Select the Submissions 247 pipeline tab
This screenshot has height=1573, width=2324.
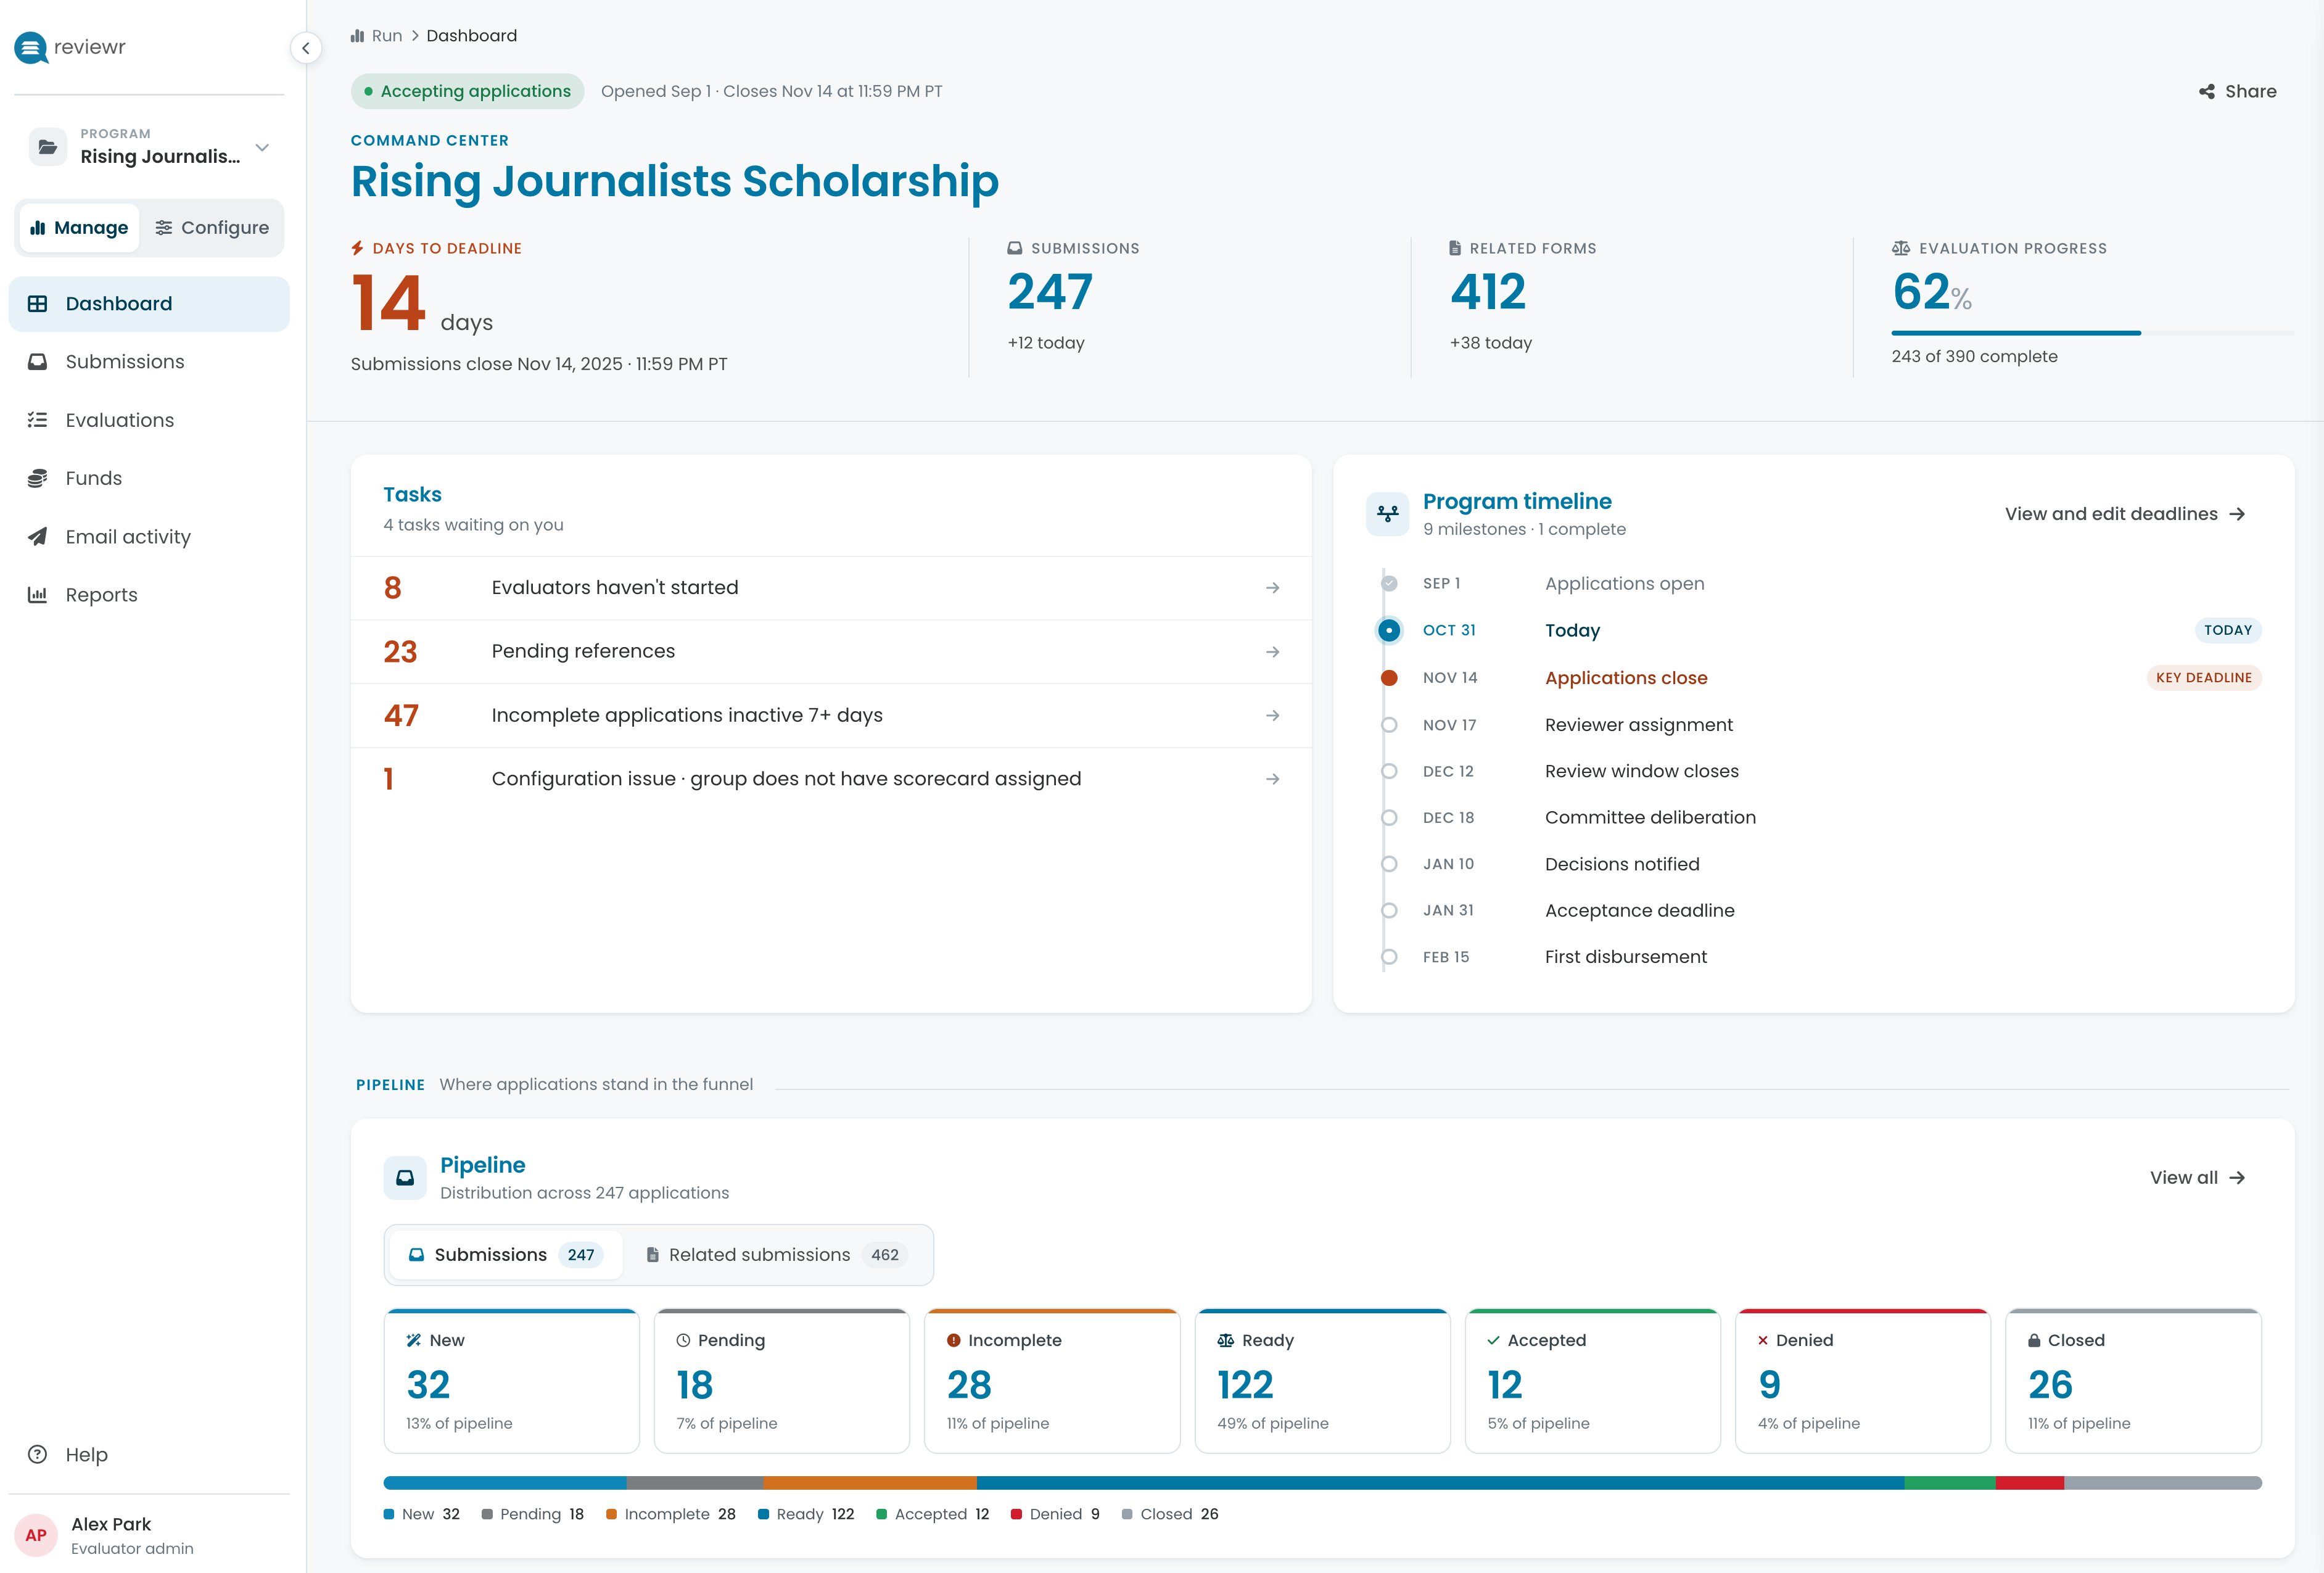(x=505, y=1255)
